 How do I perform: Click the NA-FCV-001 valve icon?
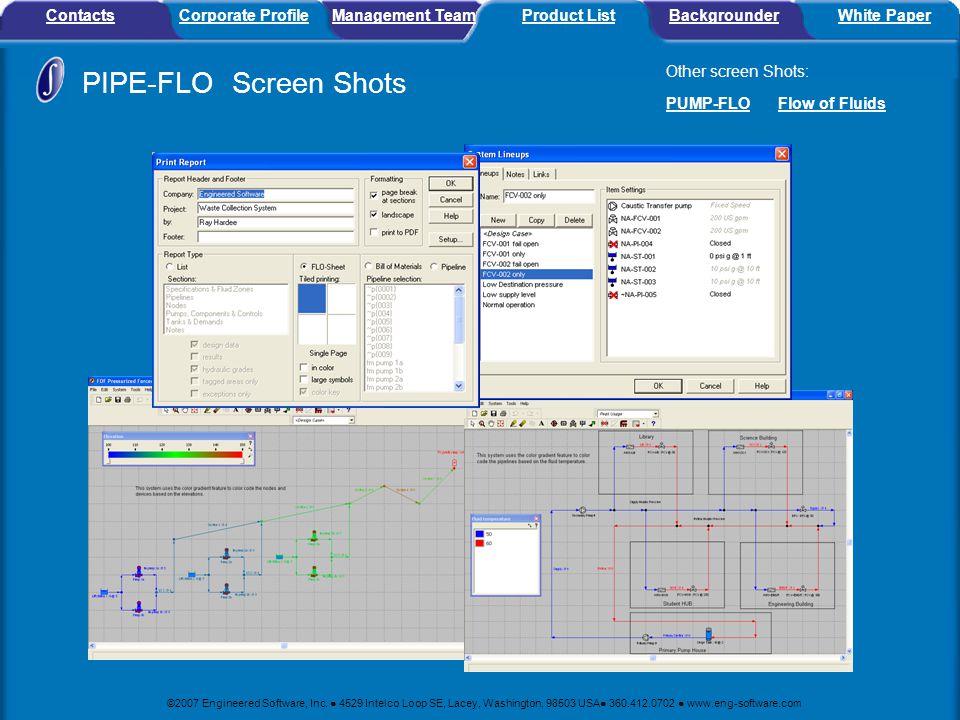tap(612, 219)
